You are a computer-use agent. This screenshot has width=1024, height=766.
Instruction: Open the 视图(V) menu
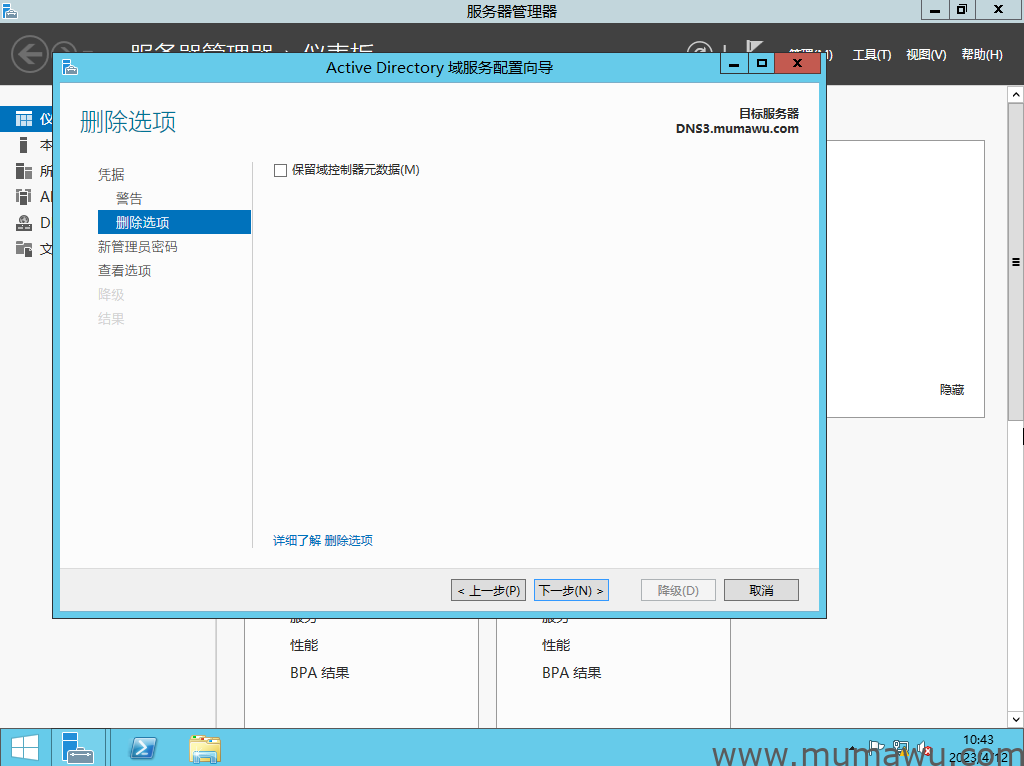(925, 55)
